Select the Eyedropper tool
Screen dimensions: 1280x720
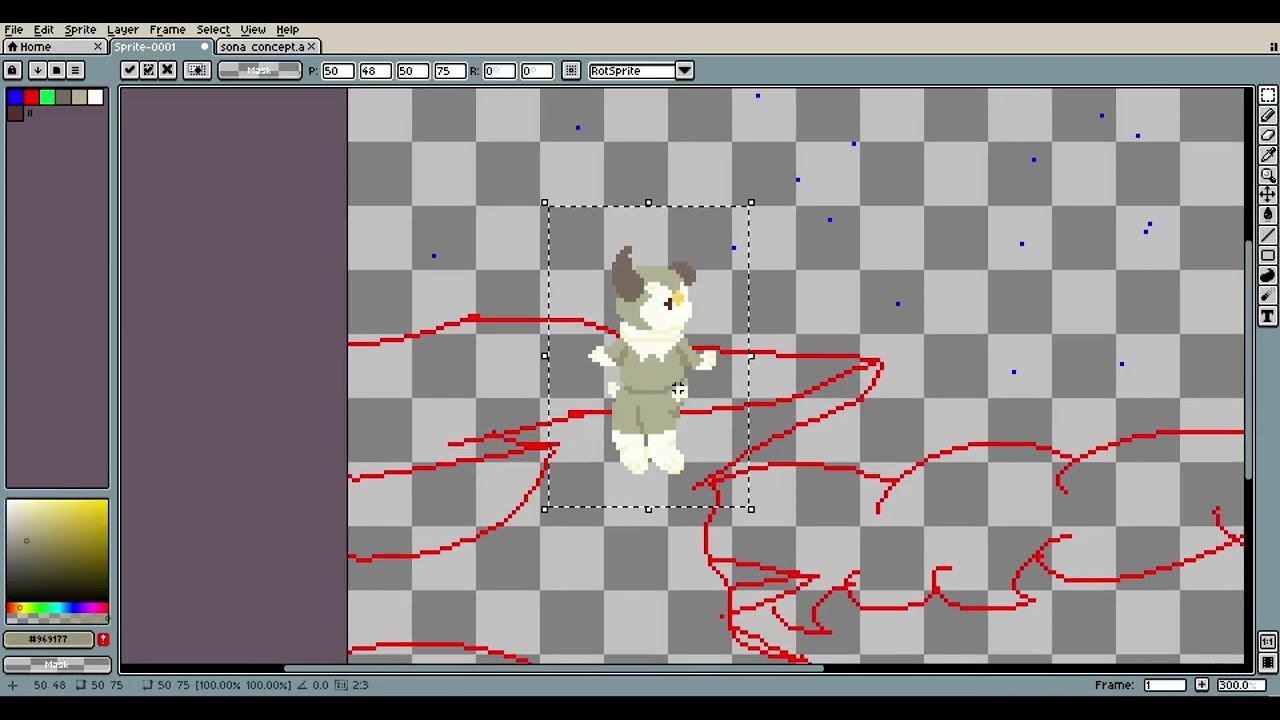pyautogui.click(x=1267, y=155)
